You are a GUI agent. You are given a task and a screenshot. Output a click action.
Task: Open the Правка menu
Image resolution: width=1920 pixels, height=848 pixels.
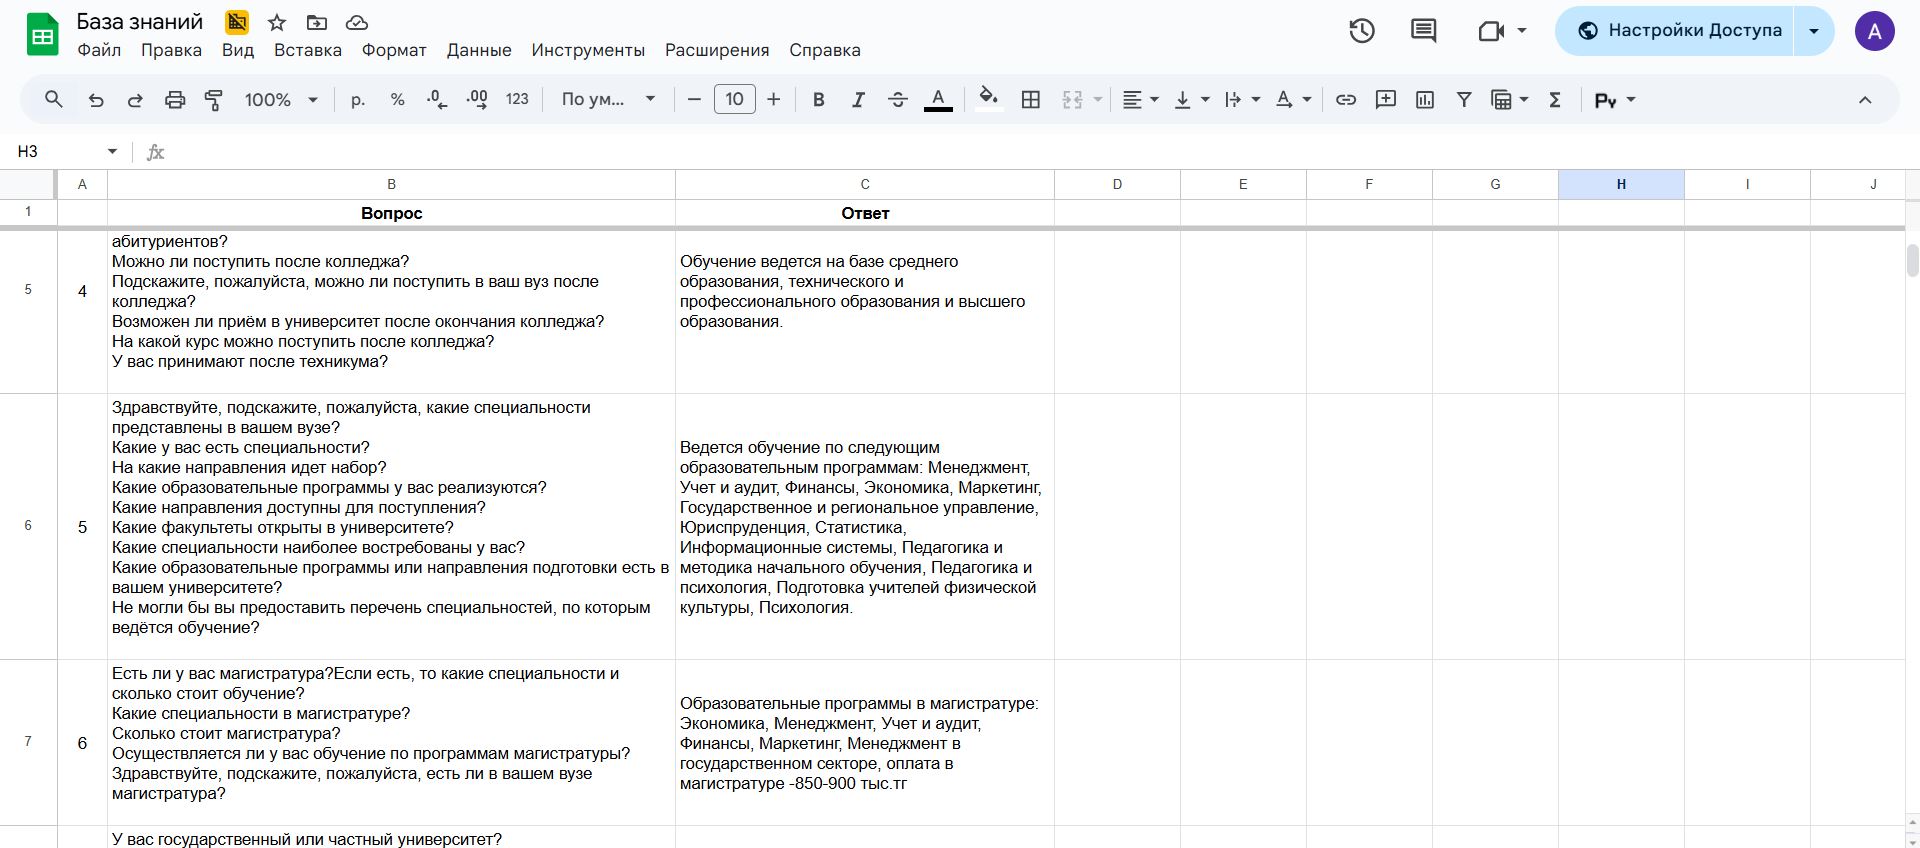[x=171, y=50]
